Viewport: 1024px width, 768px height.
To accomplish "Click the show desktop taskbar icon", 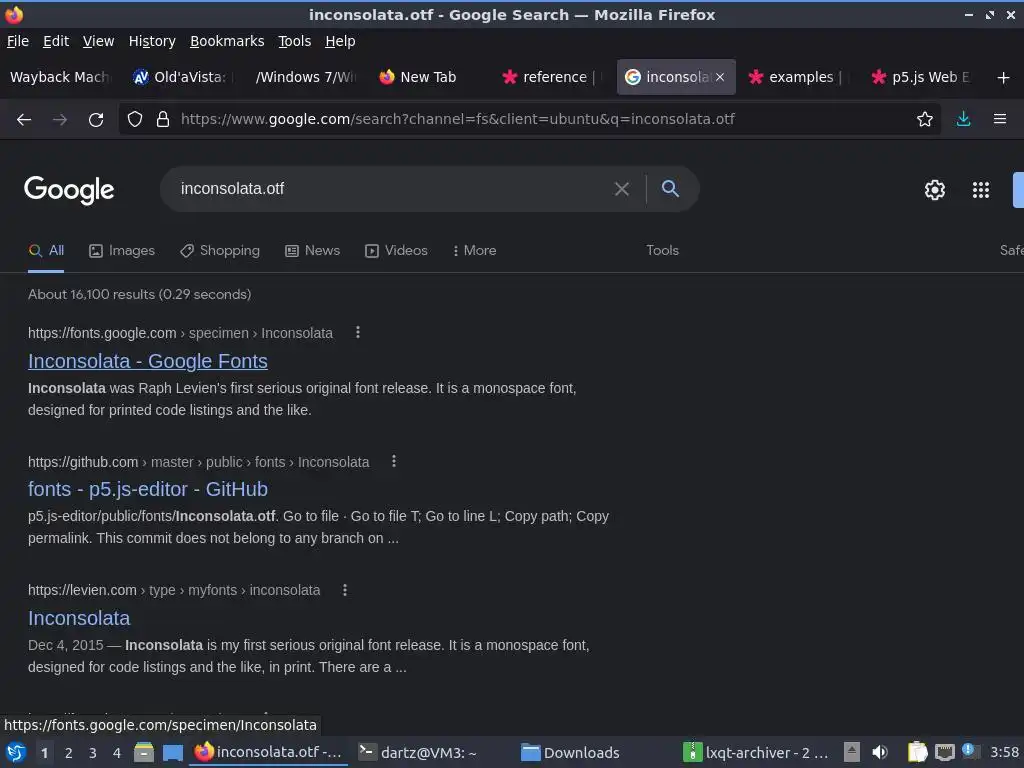I will 172,752.
